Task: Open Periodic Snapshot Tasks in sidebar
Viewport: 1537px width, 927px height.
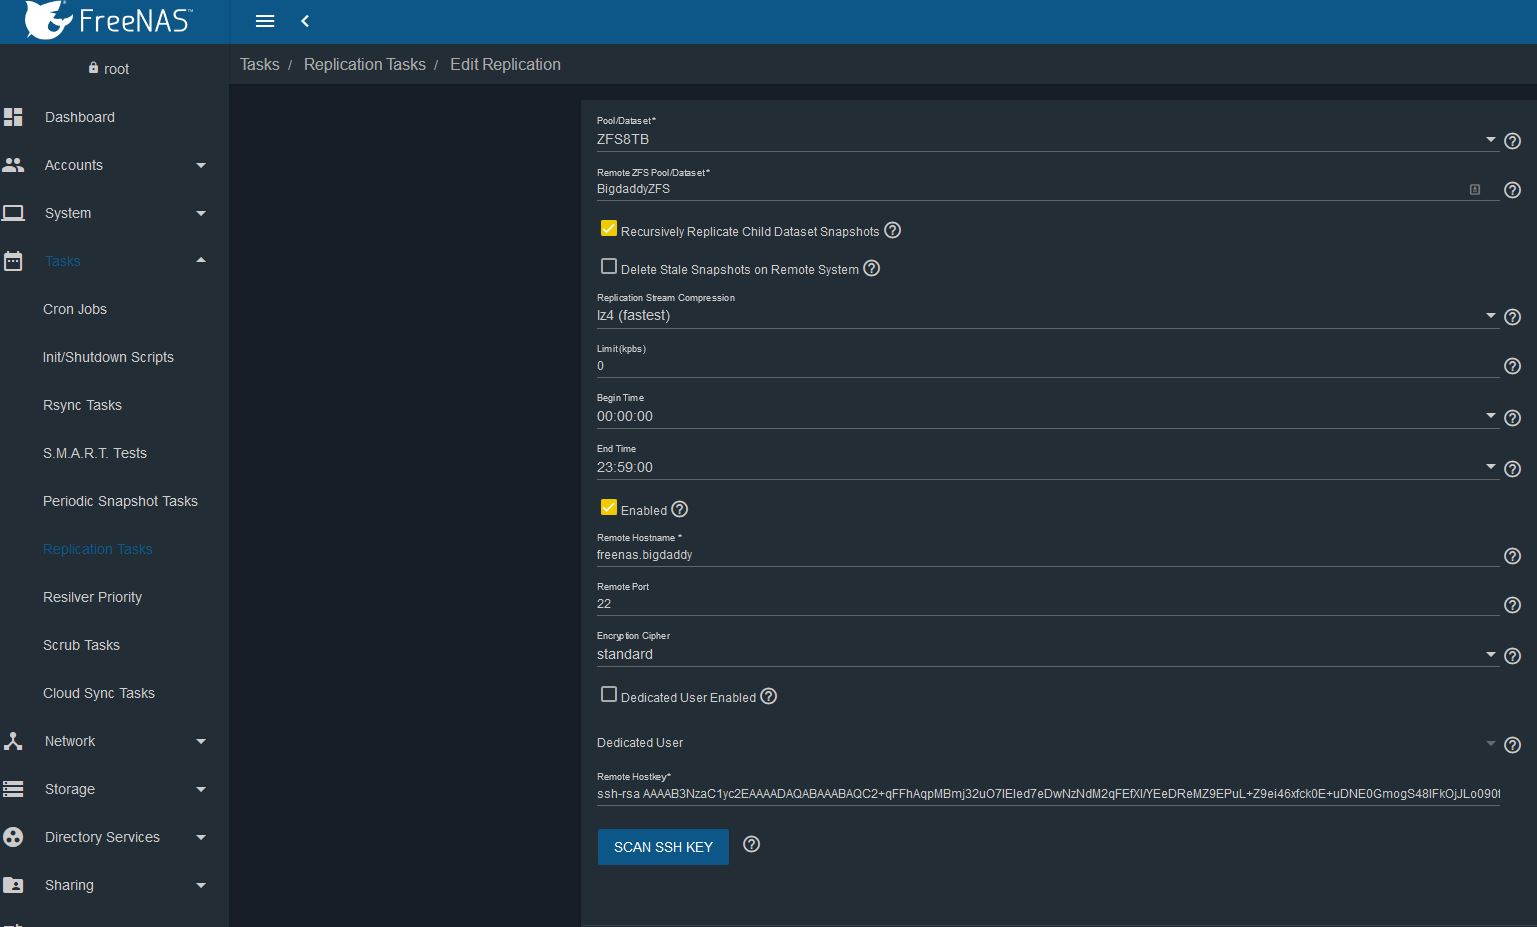Action: point(120,501)
